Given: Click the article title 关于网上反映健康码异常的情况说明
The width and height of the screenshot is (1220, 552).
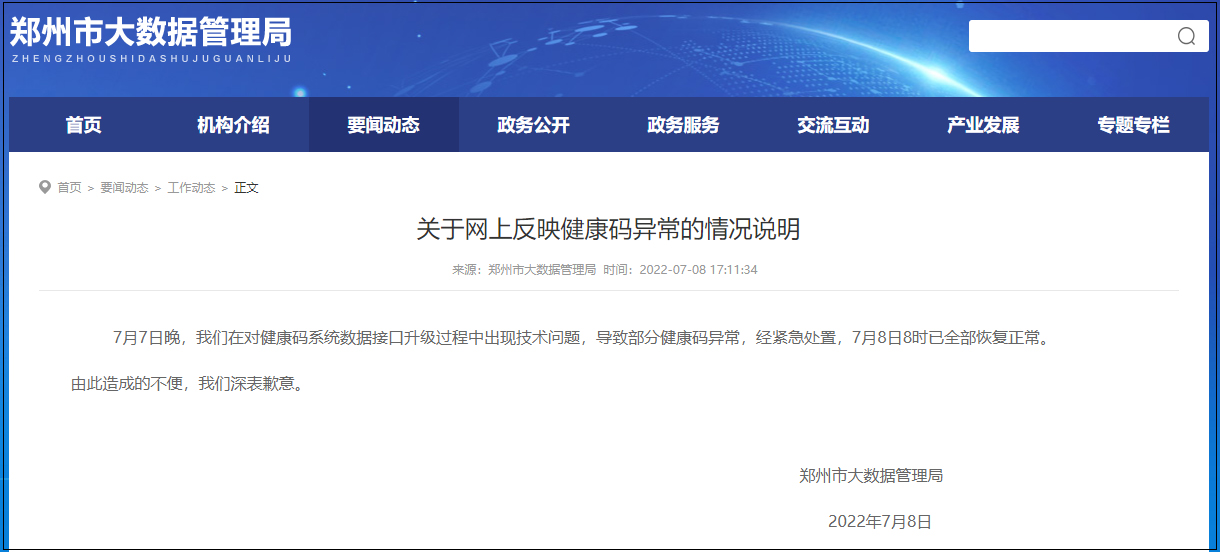Looking at the screenshot, I should pos(608,229).
